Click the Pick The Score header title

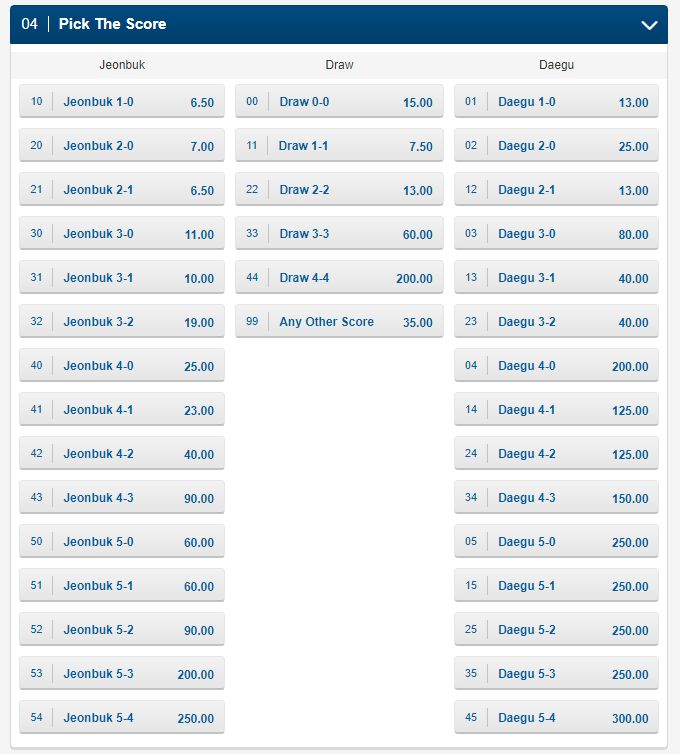pos(112,24)
